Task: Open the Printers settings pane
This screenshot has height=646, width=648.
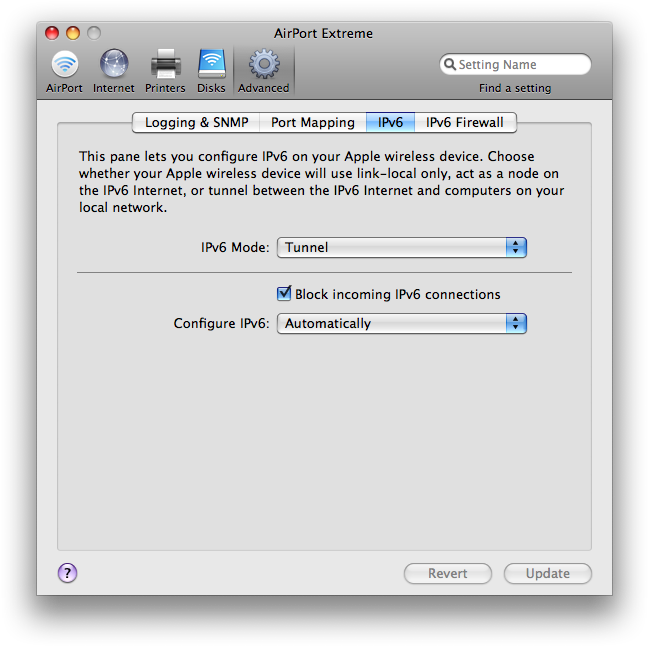Action: click(x=165, y=71)
